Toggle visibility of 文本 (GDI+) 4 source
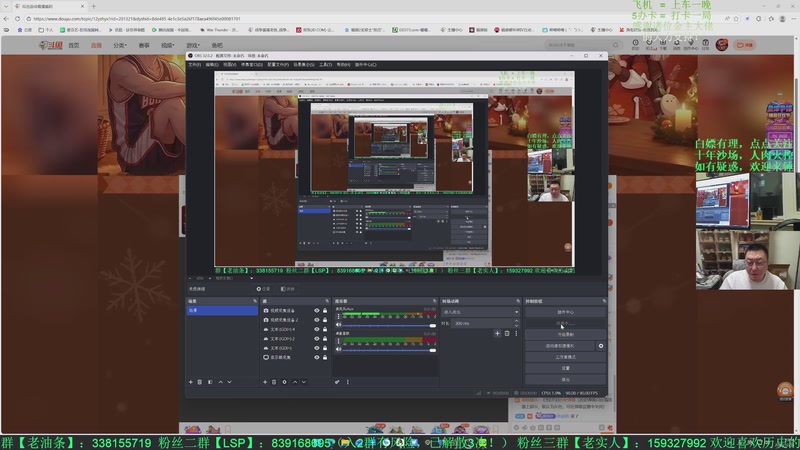800x450 pixels. click(317, 329)
